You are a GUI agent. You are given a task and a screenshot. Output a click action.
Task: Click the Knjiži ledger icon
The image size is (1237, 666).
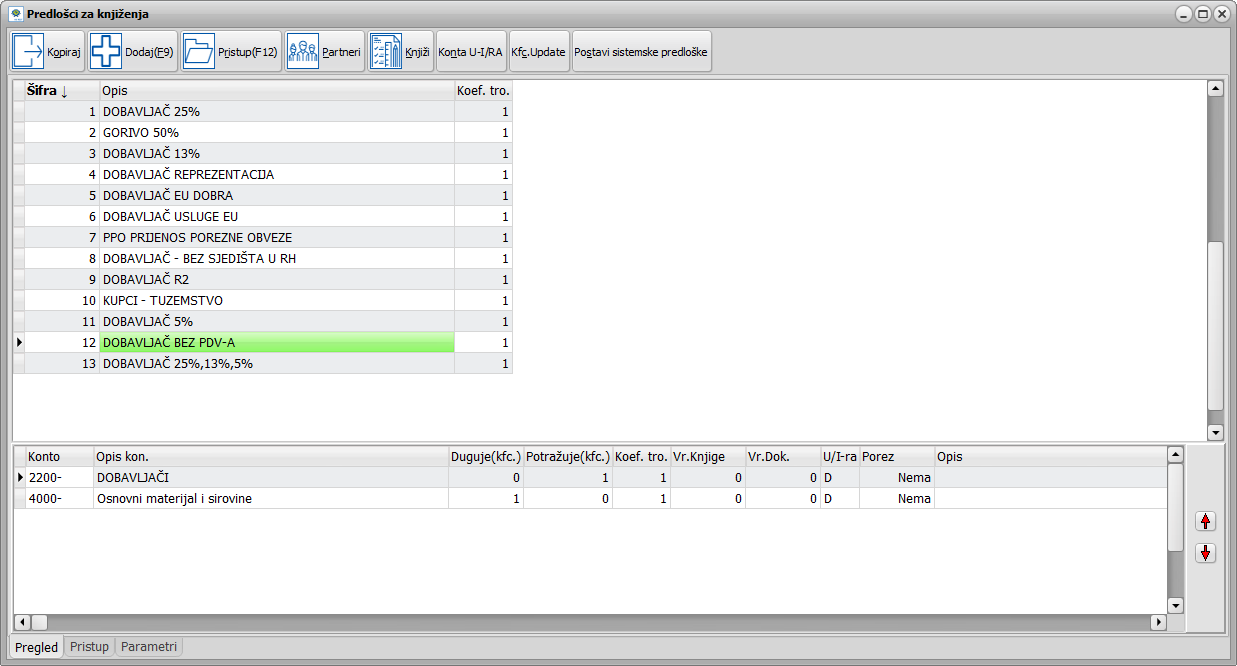[x=385, y=51]
